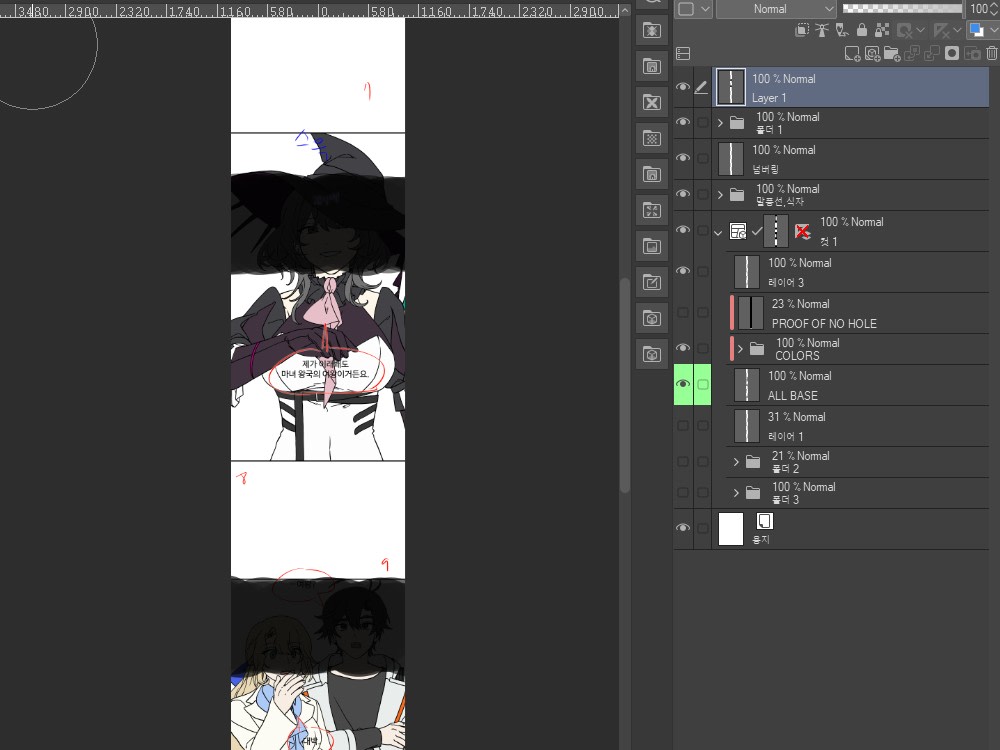Open the Normal blending mode dropdown
The width and height of the screenshot is (1000, 750).
click(776, 9)
